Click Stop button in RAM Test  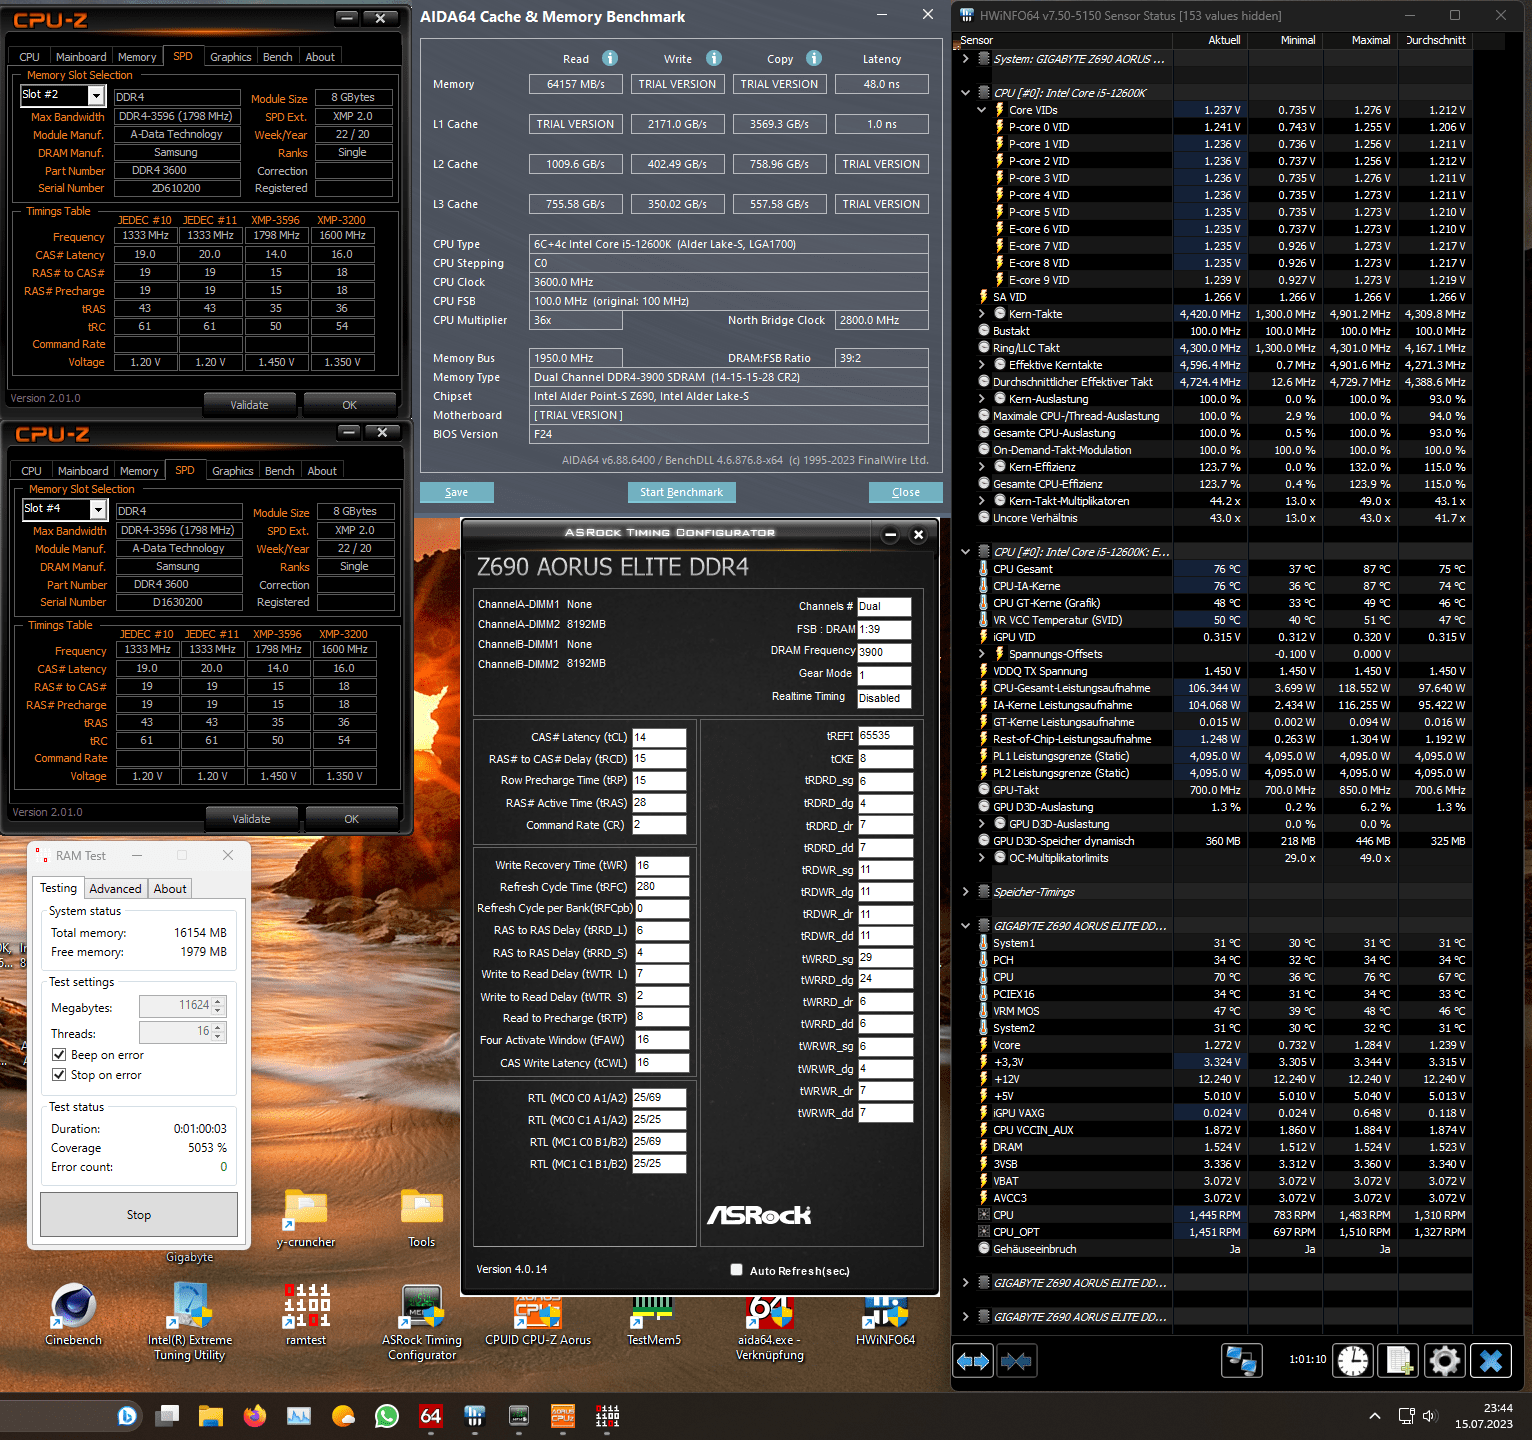point(139,1215)
